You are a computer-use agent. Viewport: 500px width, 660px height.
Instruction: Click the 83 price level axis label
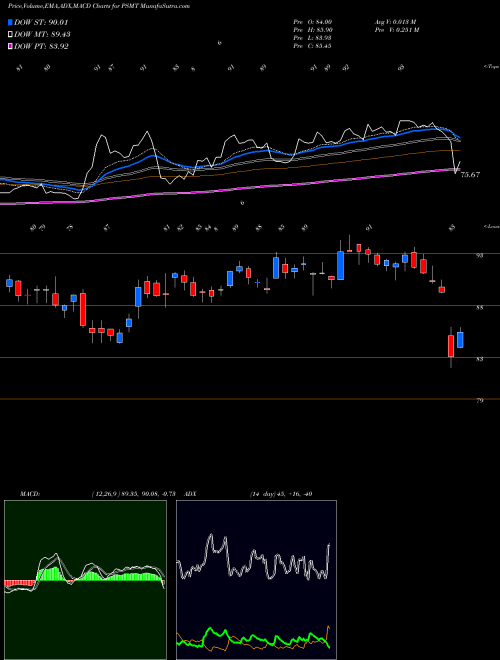click(x=479, y=359)
